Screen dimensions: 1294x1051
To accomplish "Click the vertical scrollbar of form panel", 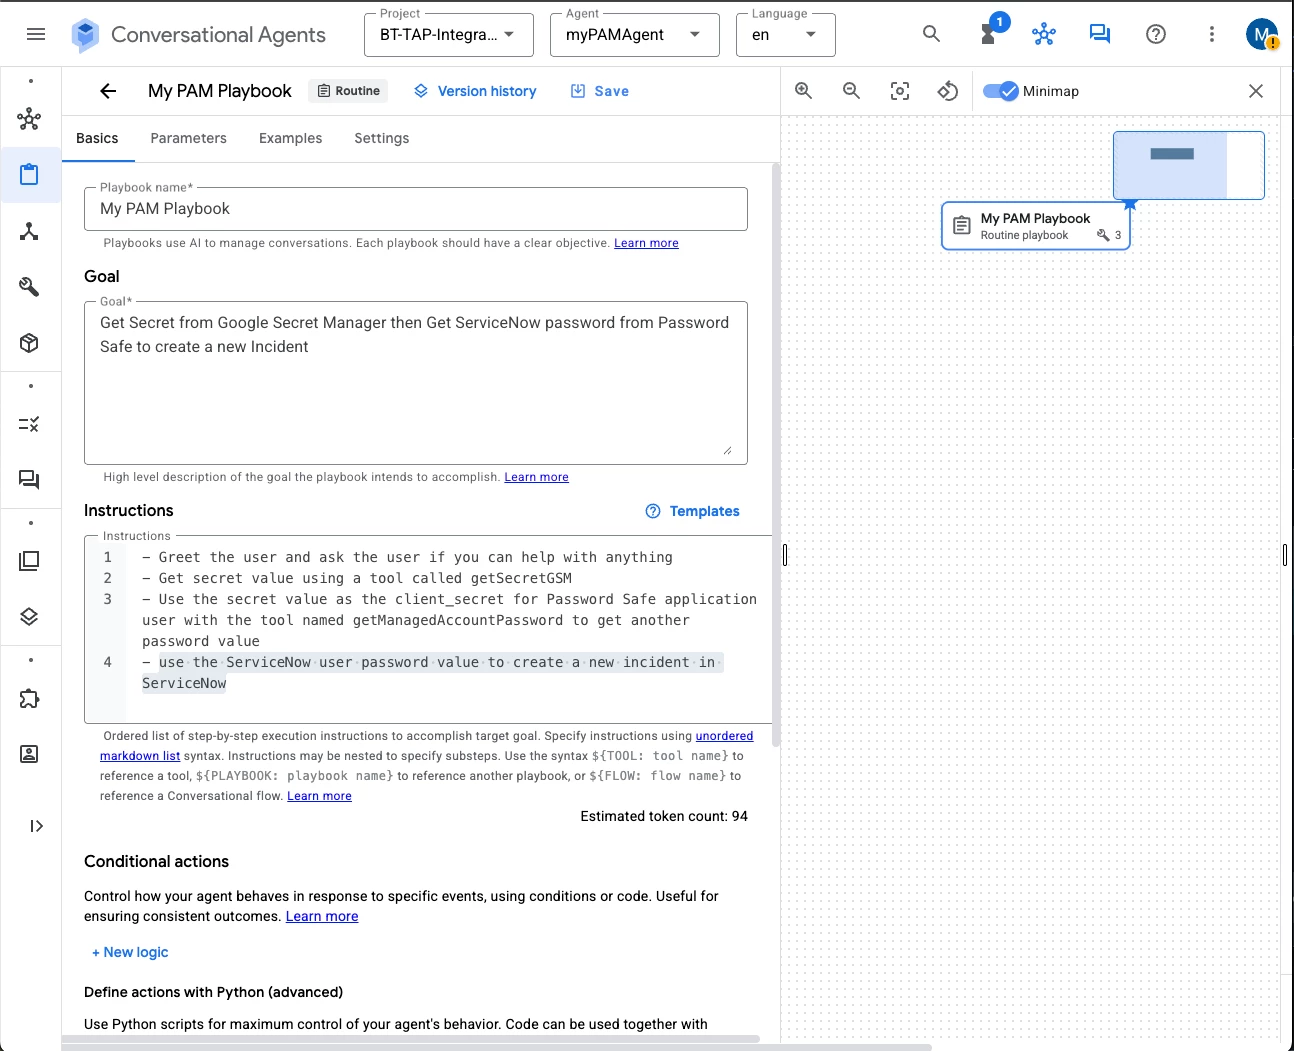I will (776, 455).
